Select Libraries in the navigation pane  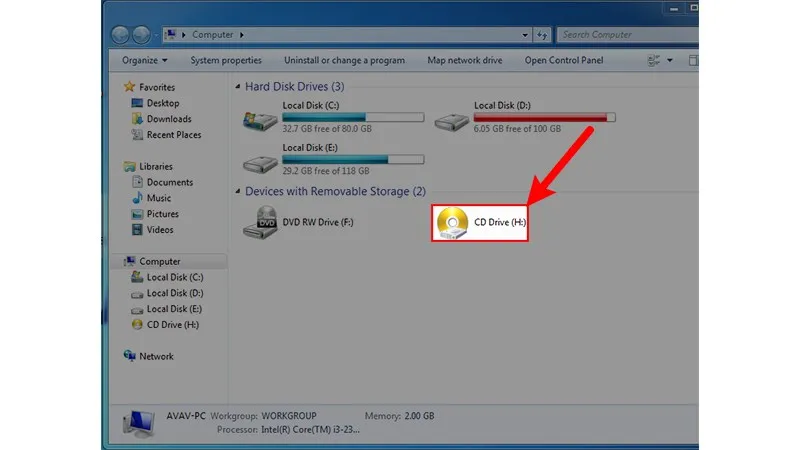coord(156,166)
